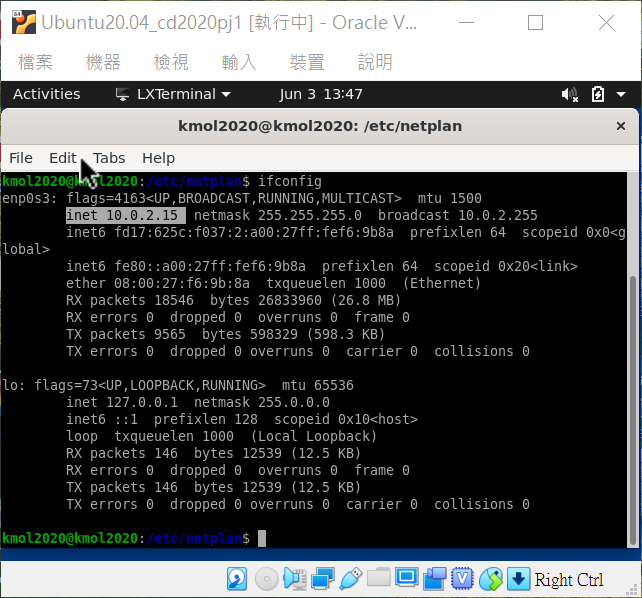This screenshot has width=642, height=598.
Task: Click the highlighted inet 10.0.2.15 text
Action: tap(126, 215)
